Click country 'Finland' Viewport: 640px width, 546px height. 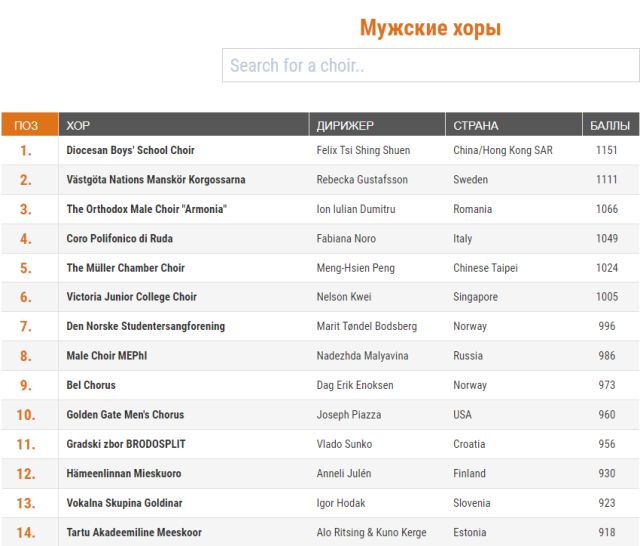click(469, 473)
